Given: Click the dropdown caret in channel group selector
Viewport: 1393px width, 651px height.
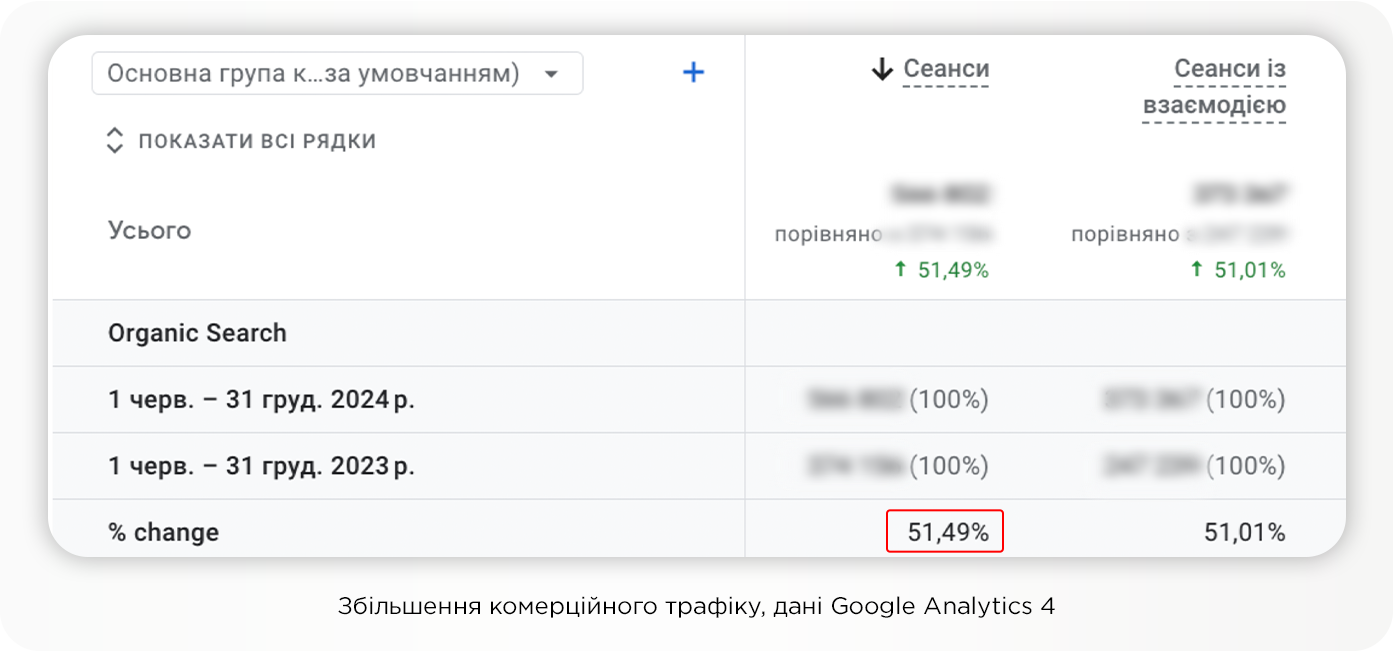Looking at the screenshot, I should point(551,74).
